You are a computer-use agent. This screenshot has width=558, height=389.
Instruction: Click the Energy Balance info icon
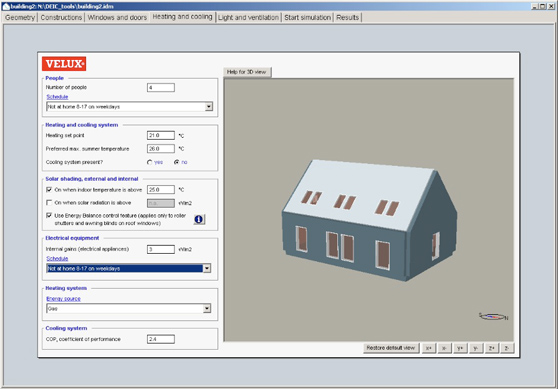click(x=199, y=219)
